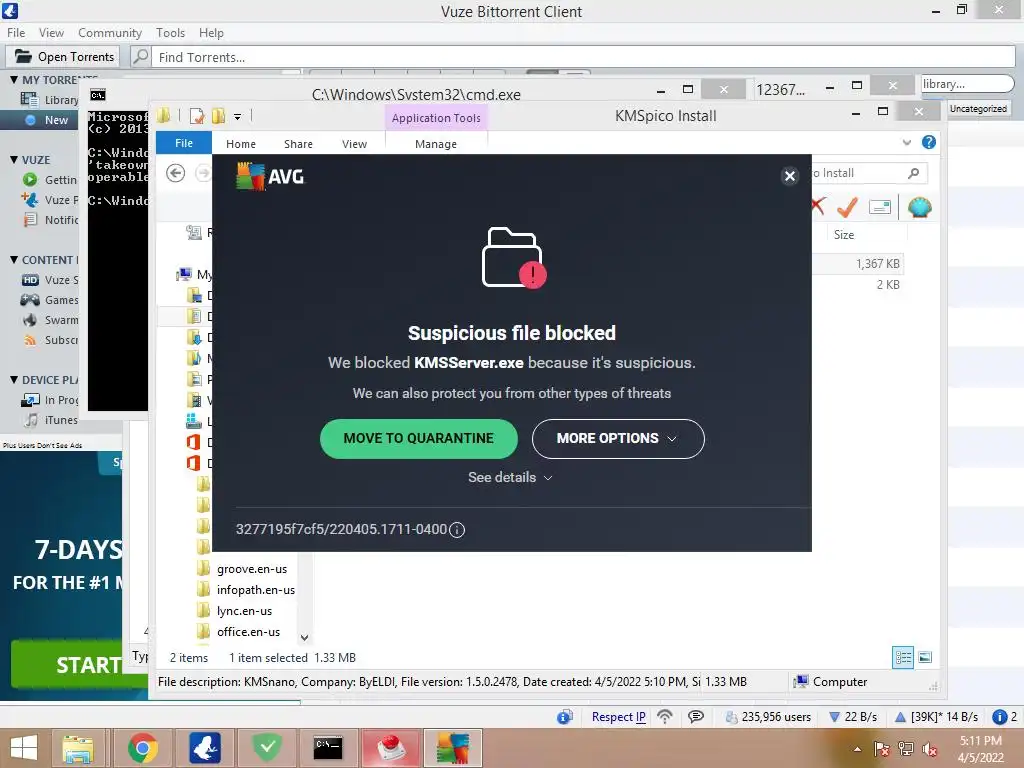
Task: Open Games entry in Vuze sidebar
Action: click(50, 300)
